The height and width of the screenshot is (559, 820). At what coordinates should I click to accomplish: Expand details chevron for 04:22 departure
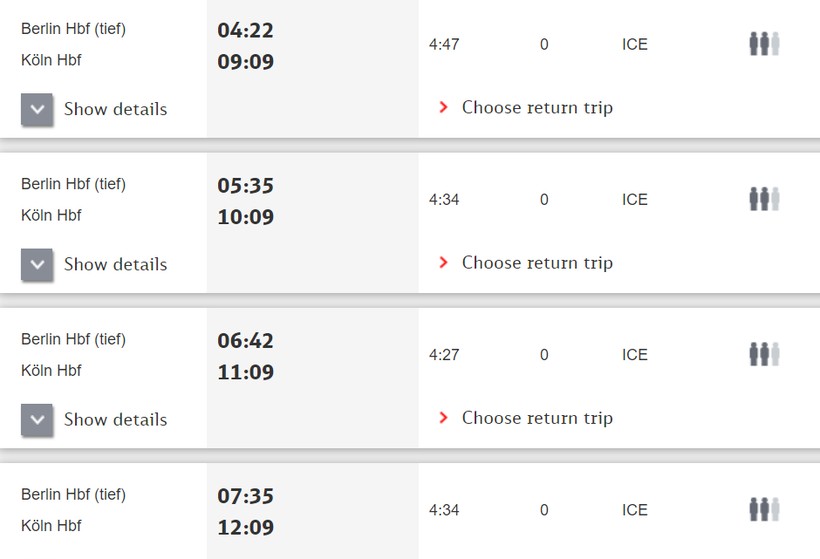37,109
